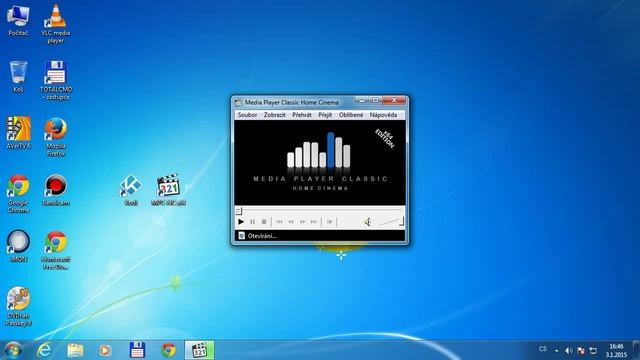The width and height of the screenshot is (640, 360).
Task: Click the taskbar clock showing 16:46
Action: point(616,351)
